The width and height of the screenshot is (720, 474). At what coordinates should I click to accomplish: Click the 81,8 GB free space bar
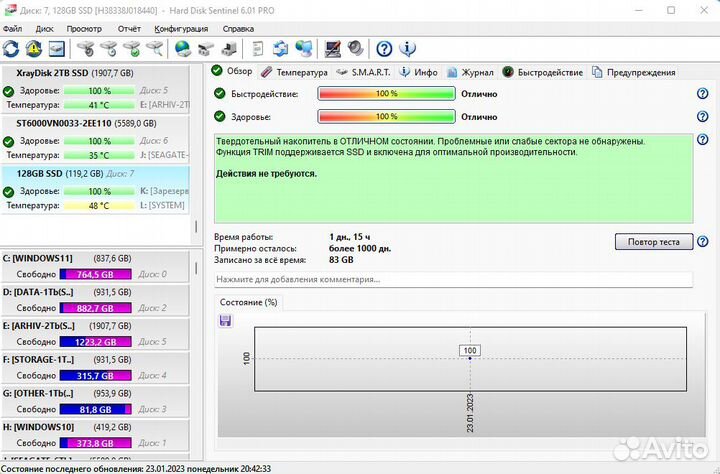point(96,409)
